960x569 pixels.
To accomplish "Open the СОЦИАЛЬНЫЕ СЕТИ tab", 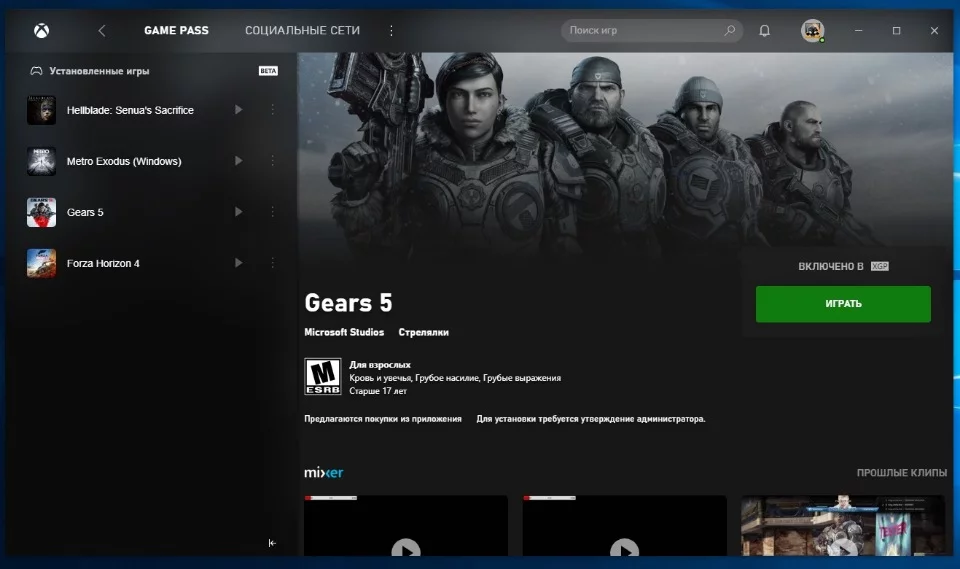I will click(302, 31).
